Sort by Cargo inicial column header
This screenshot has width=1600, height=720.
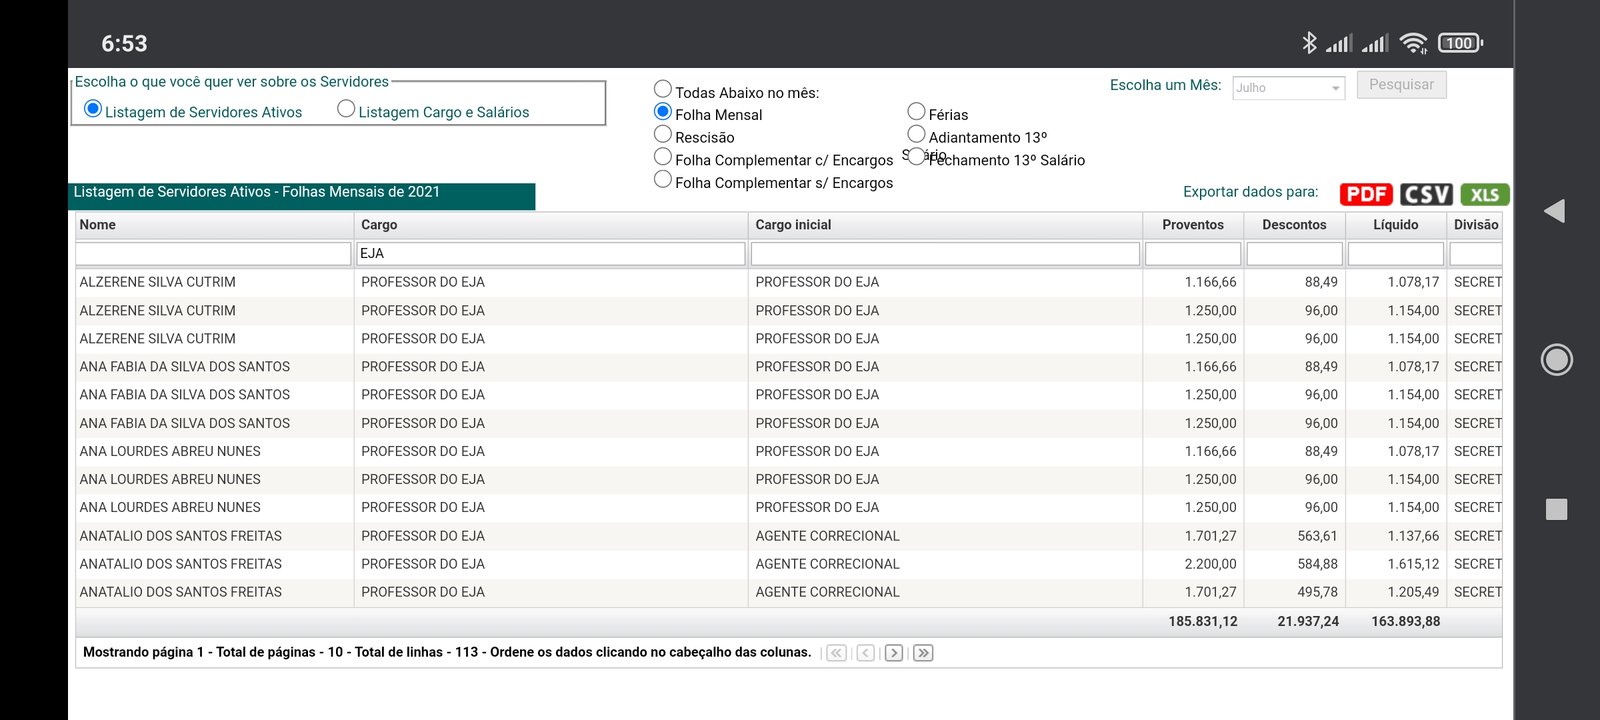point(793,225)
